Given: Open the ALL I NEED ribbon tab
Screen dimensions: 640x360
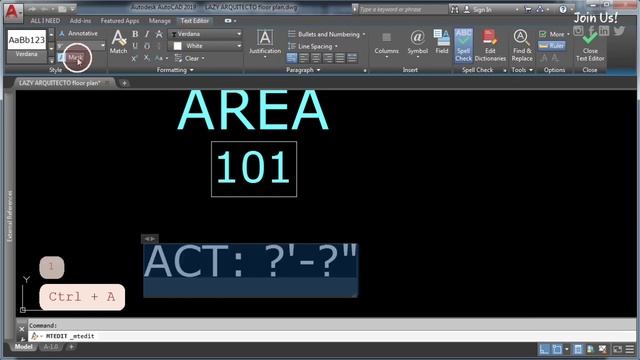Looking at the screenshot, I should click(x=45, y=20).
